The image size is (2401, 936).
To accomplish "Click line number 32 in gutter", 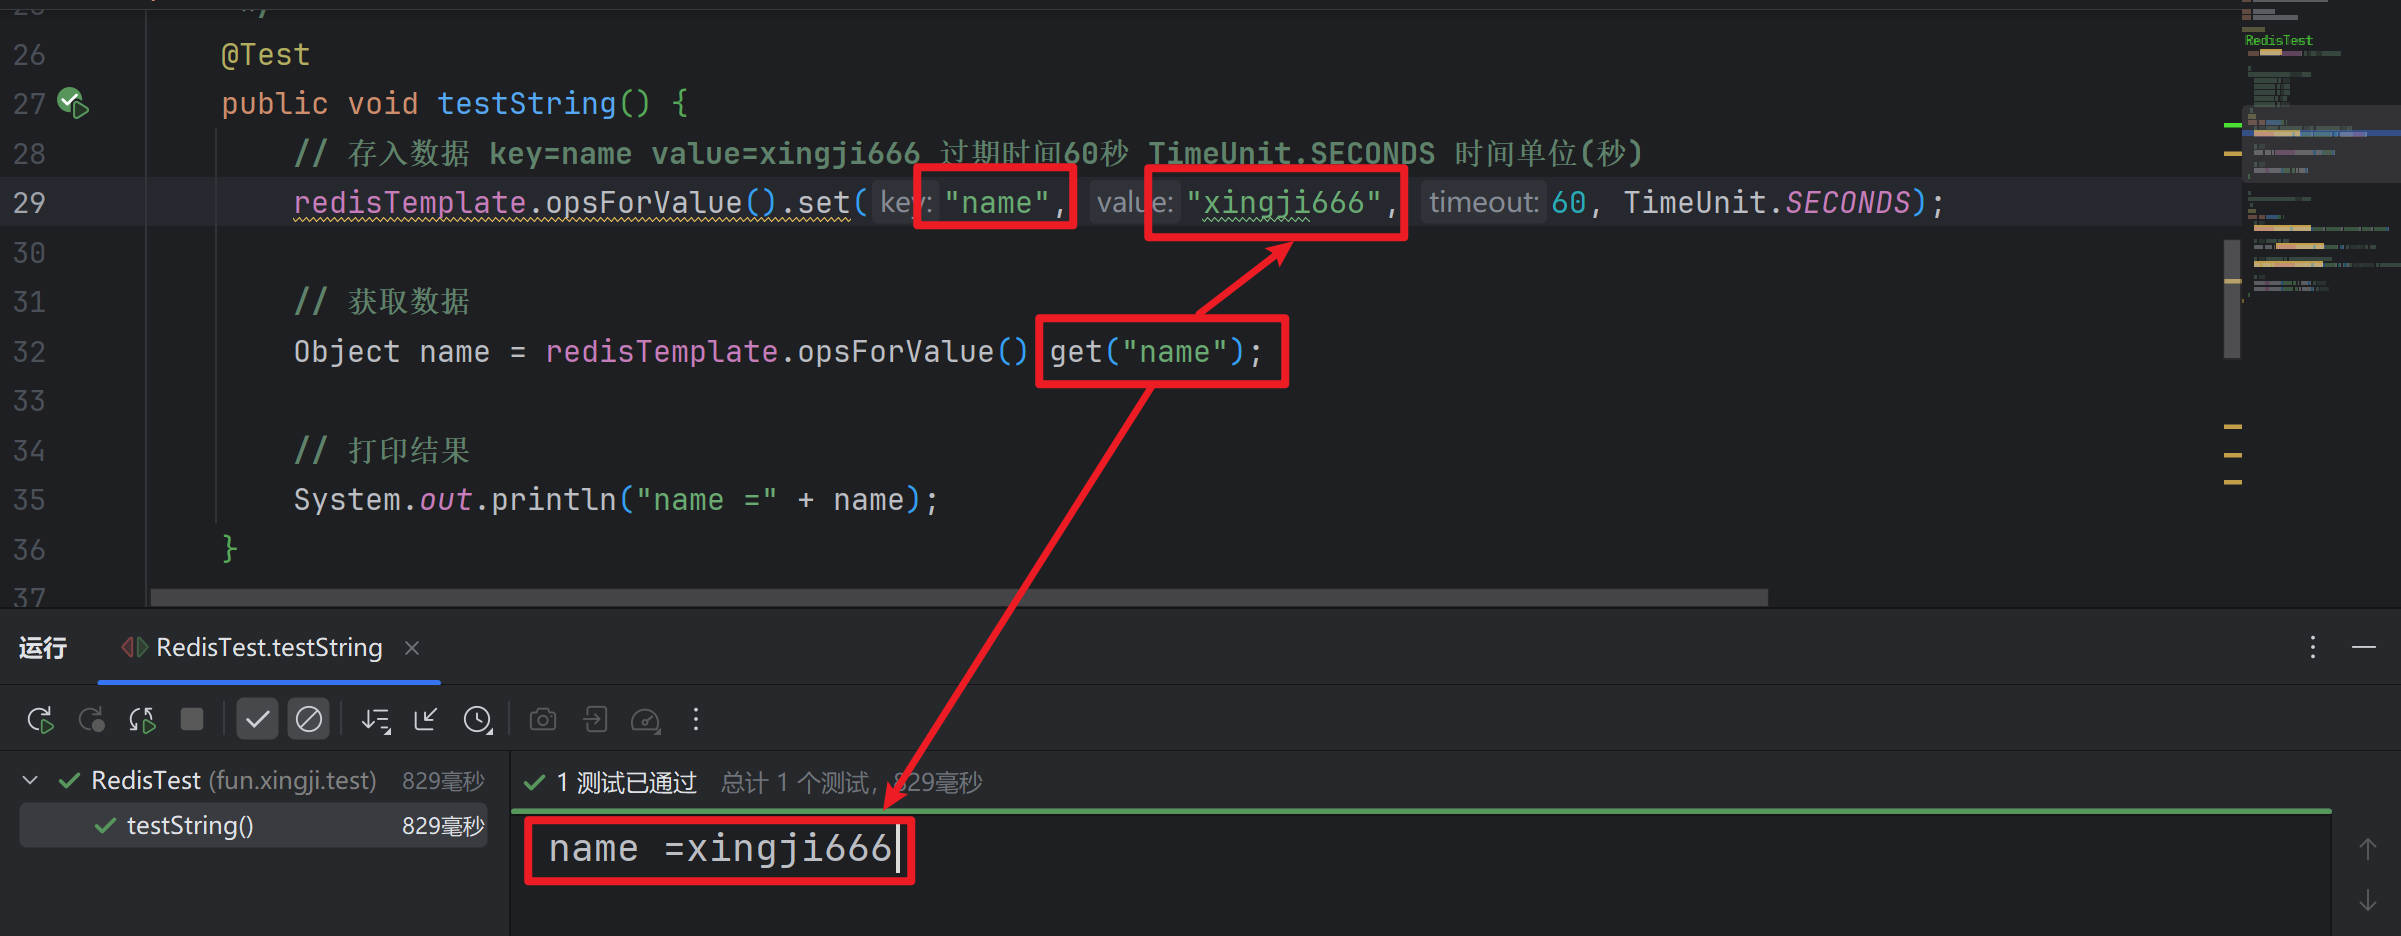I will click(29, 351).
